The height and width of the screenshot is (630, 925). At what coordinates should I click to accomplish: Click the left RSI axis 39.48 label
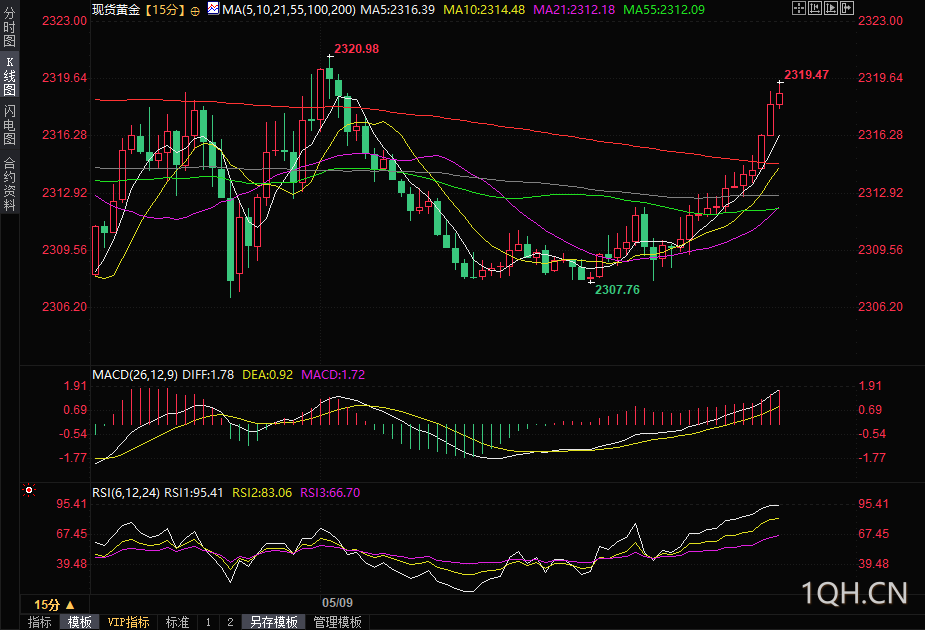coord(71,564)
